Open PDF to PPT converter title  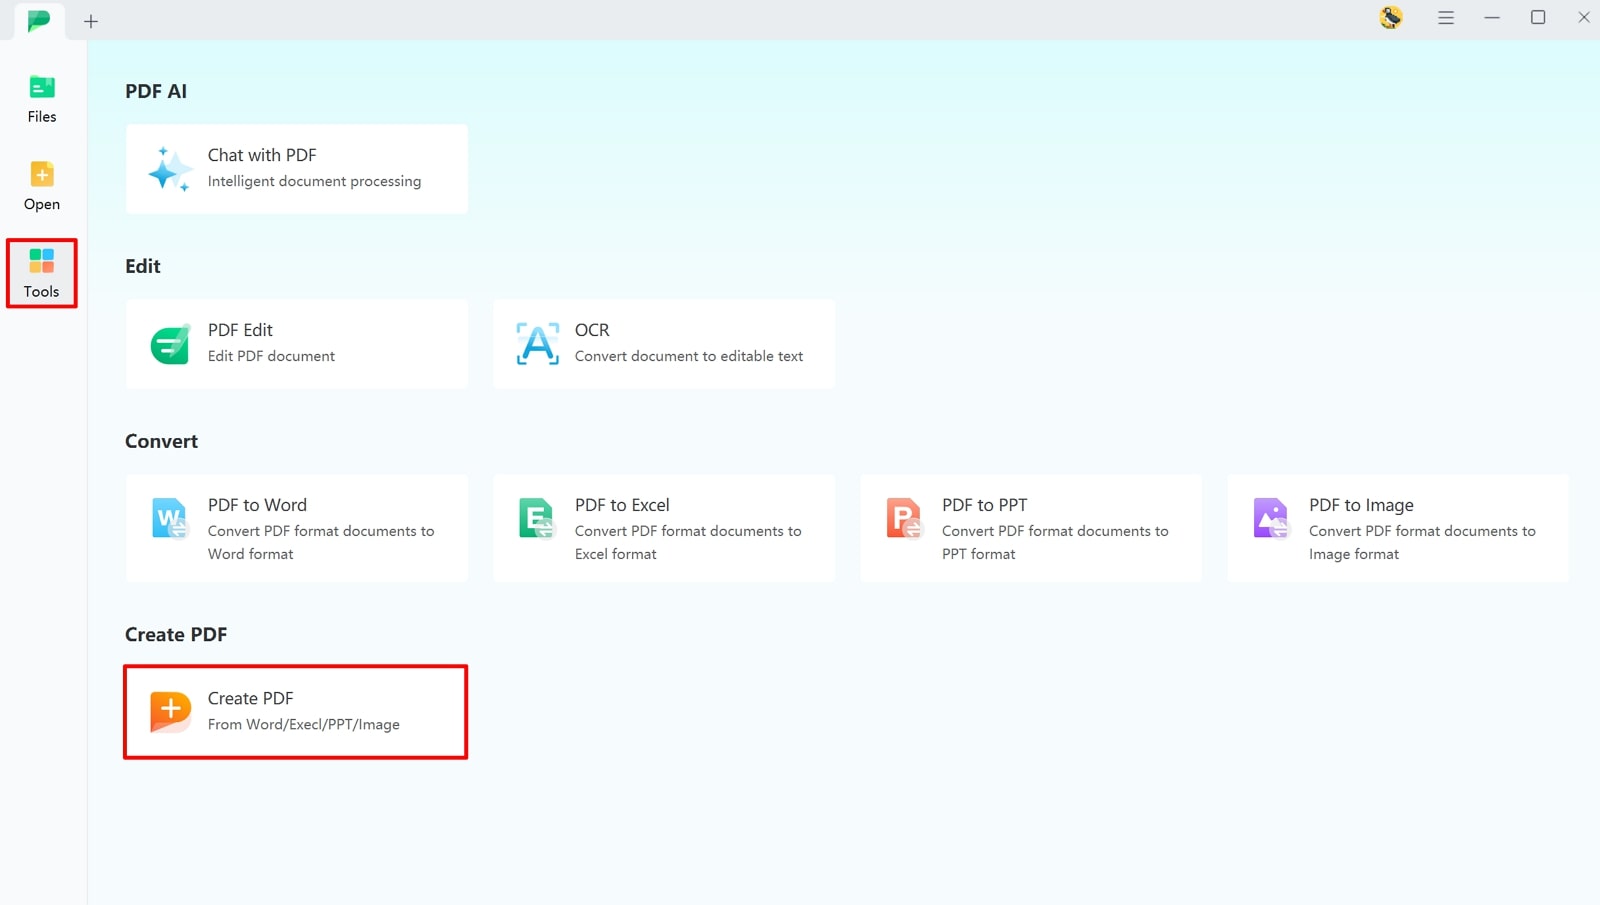coord(984,505)
